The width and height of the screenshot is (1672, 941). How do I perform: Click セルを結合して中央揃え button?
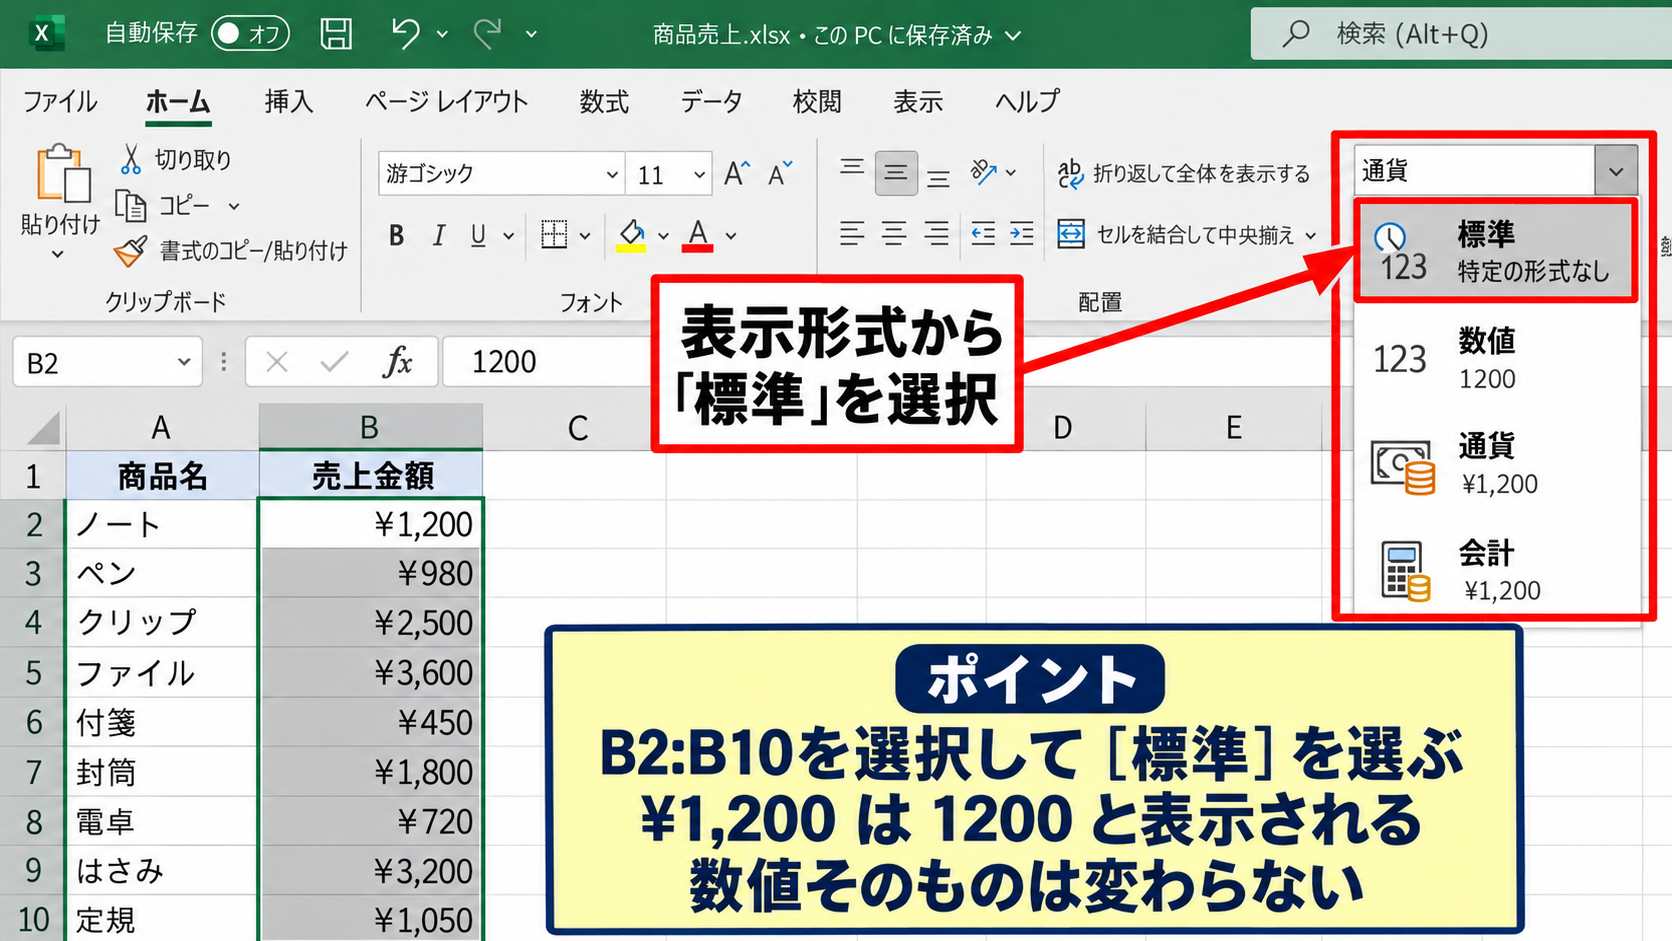[1176, 235]
